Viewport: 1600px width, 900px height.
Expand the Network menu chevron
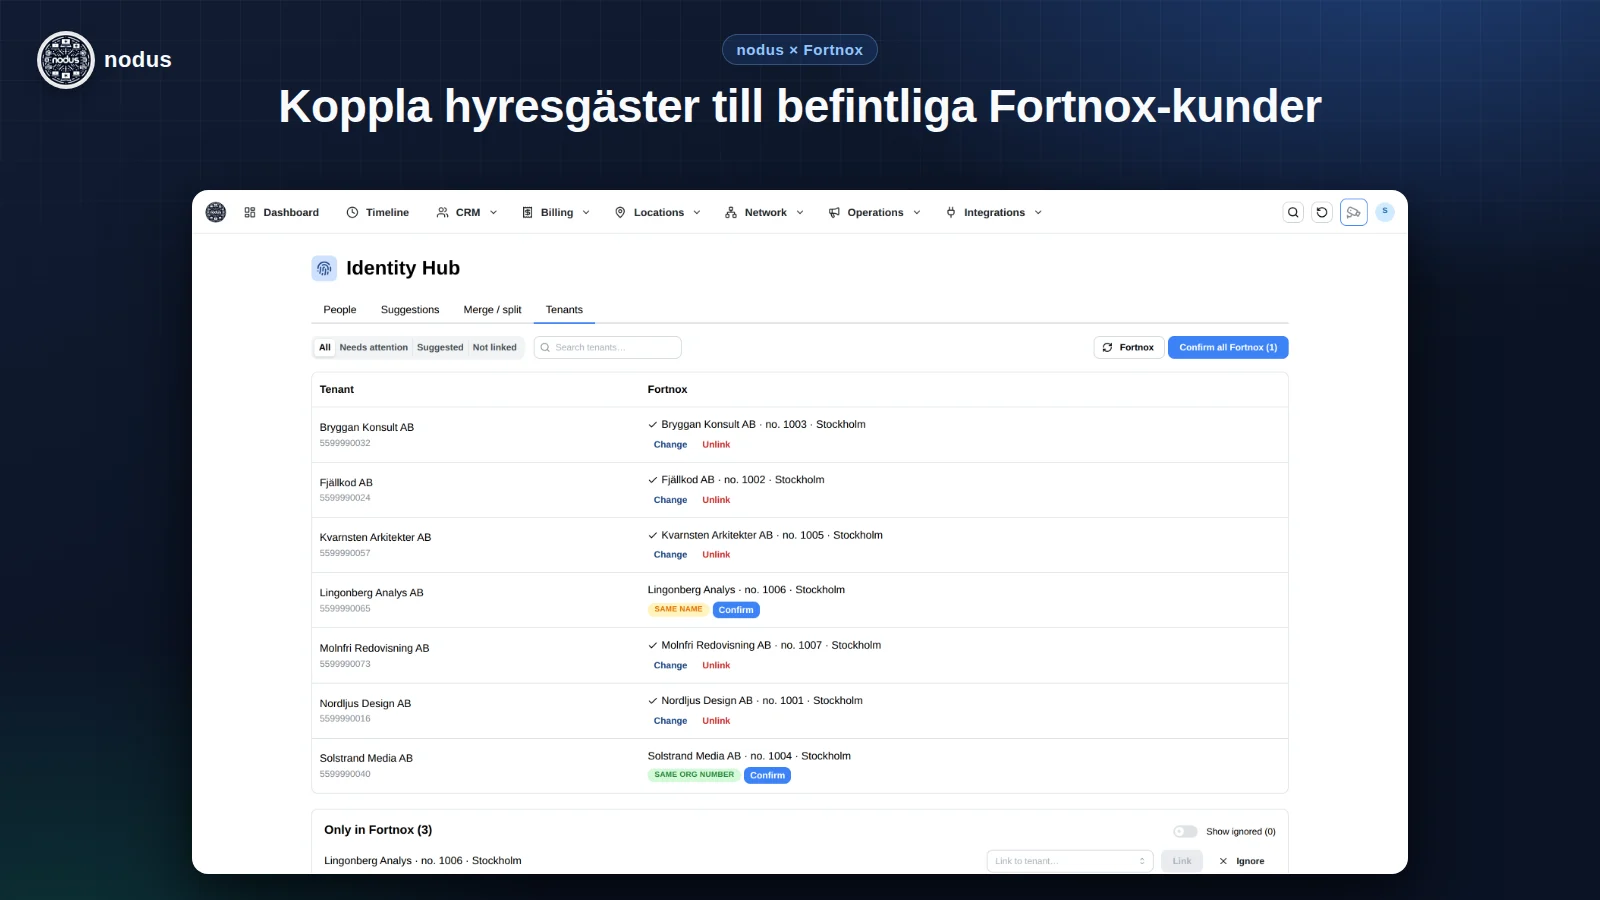[800, 212]
